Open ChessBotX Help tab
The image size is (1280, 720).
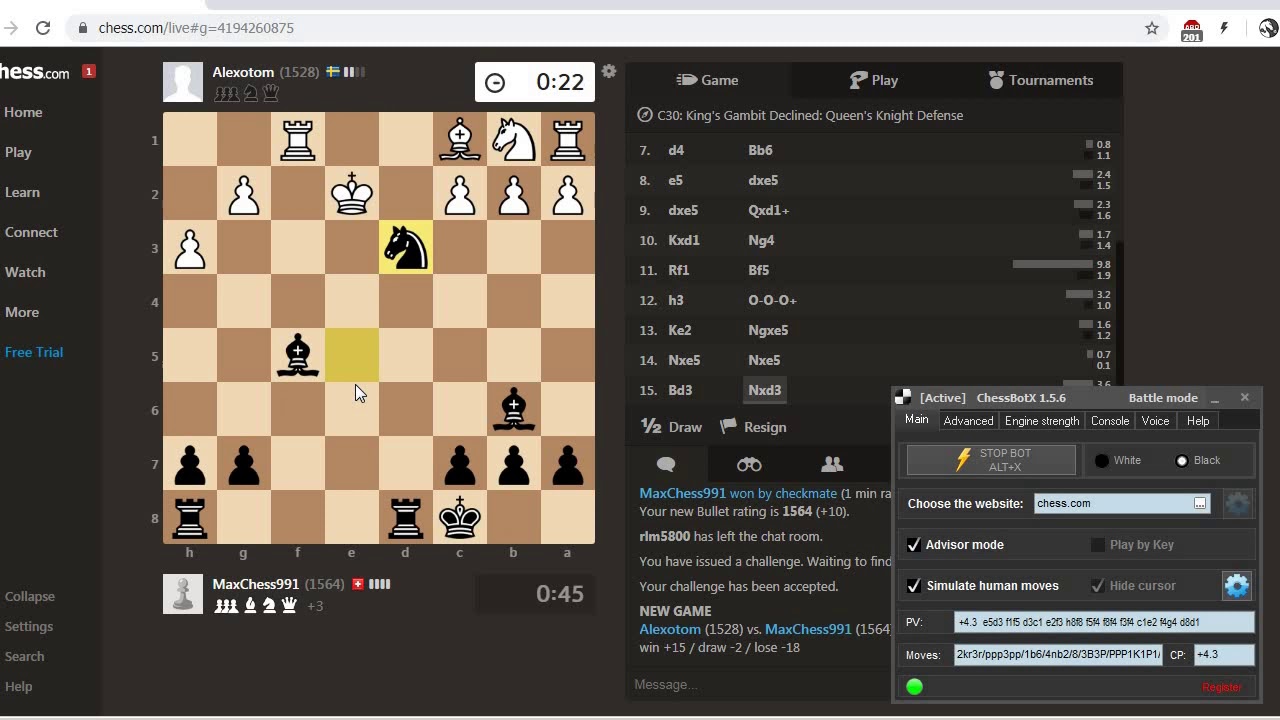(x=1198, y=421)
